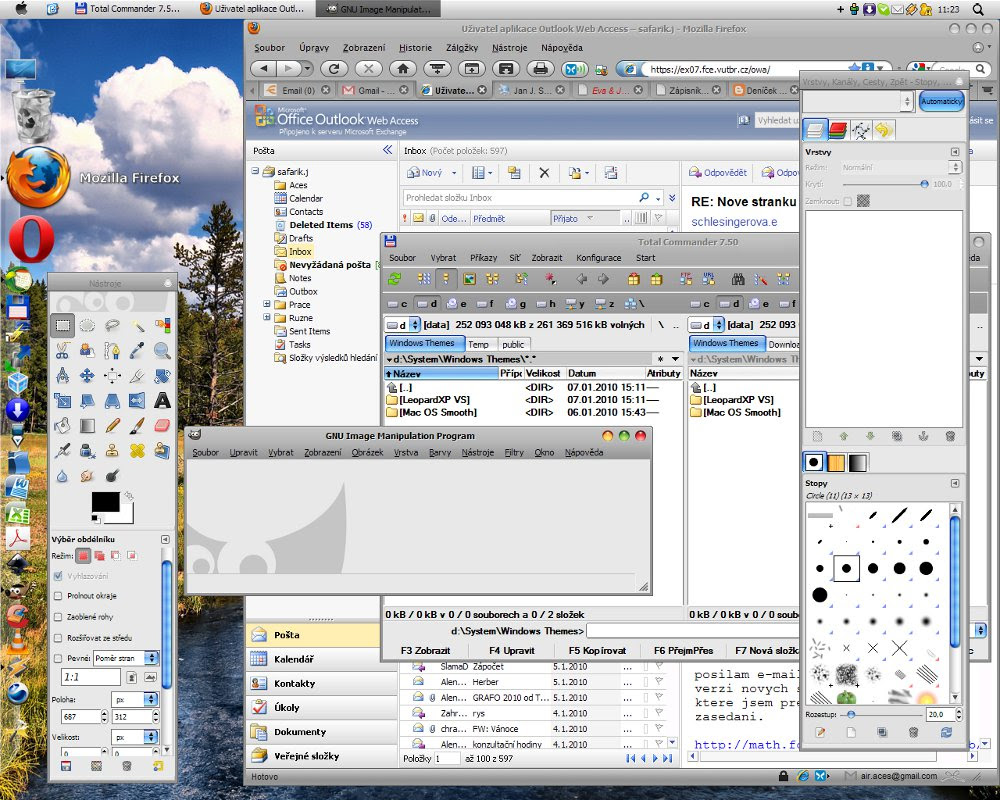Click the black foreground color swatch

point(105,501)
